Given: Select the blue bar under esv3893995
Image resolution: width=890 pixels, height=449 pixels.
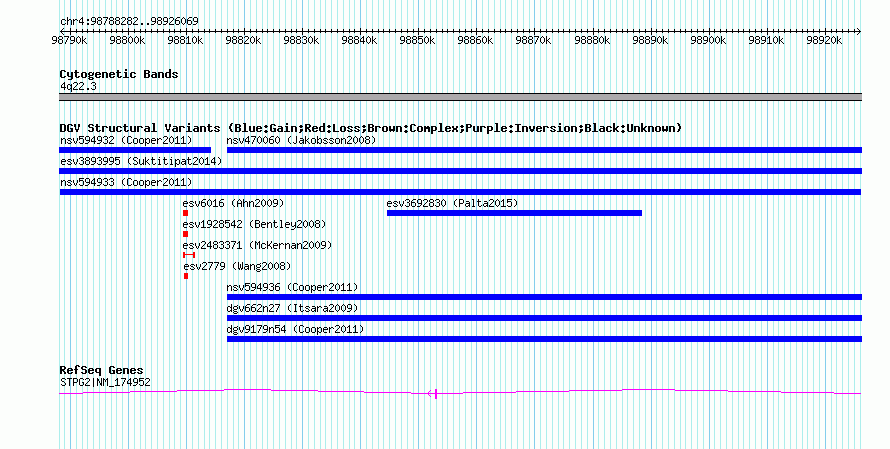Looking at the screenshot, I should point(461,171).
